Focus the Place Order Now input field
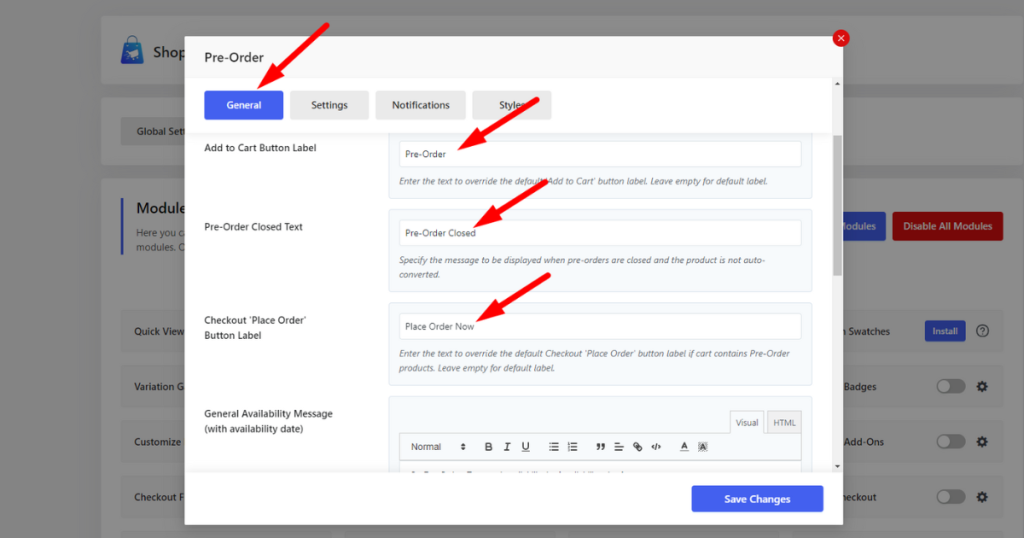1024x538 pixels. 600,326
